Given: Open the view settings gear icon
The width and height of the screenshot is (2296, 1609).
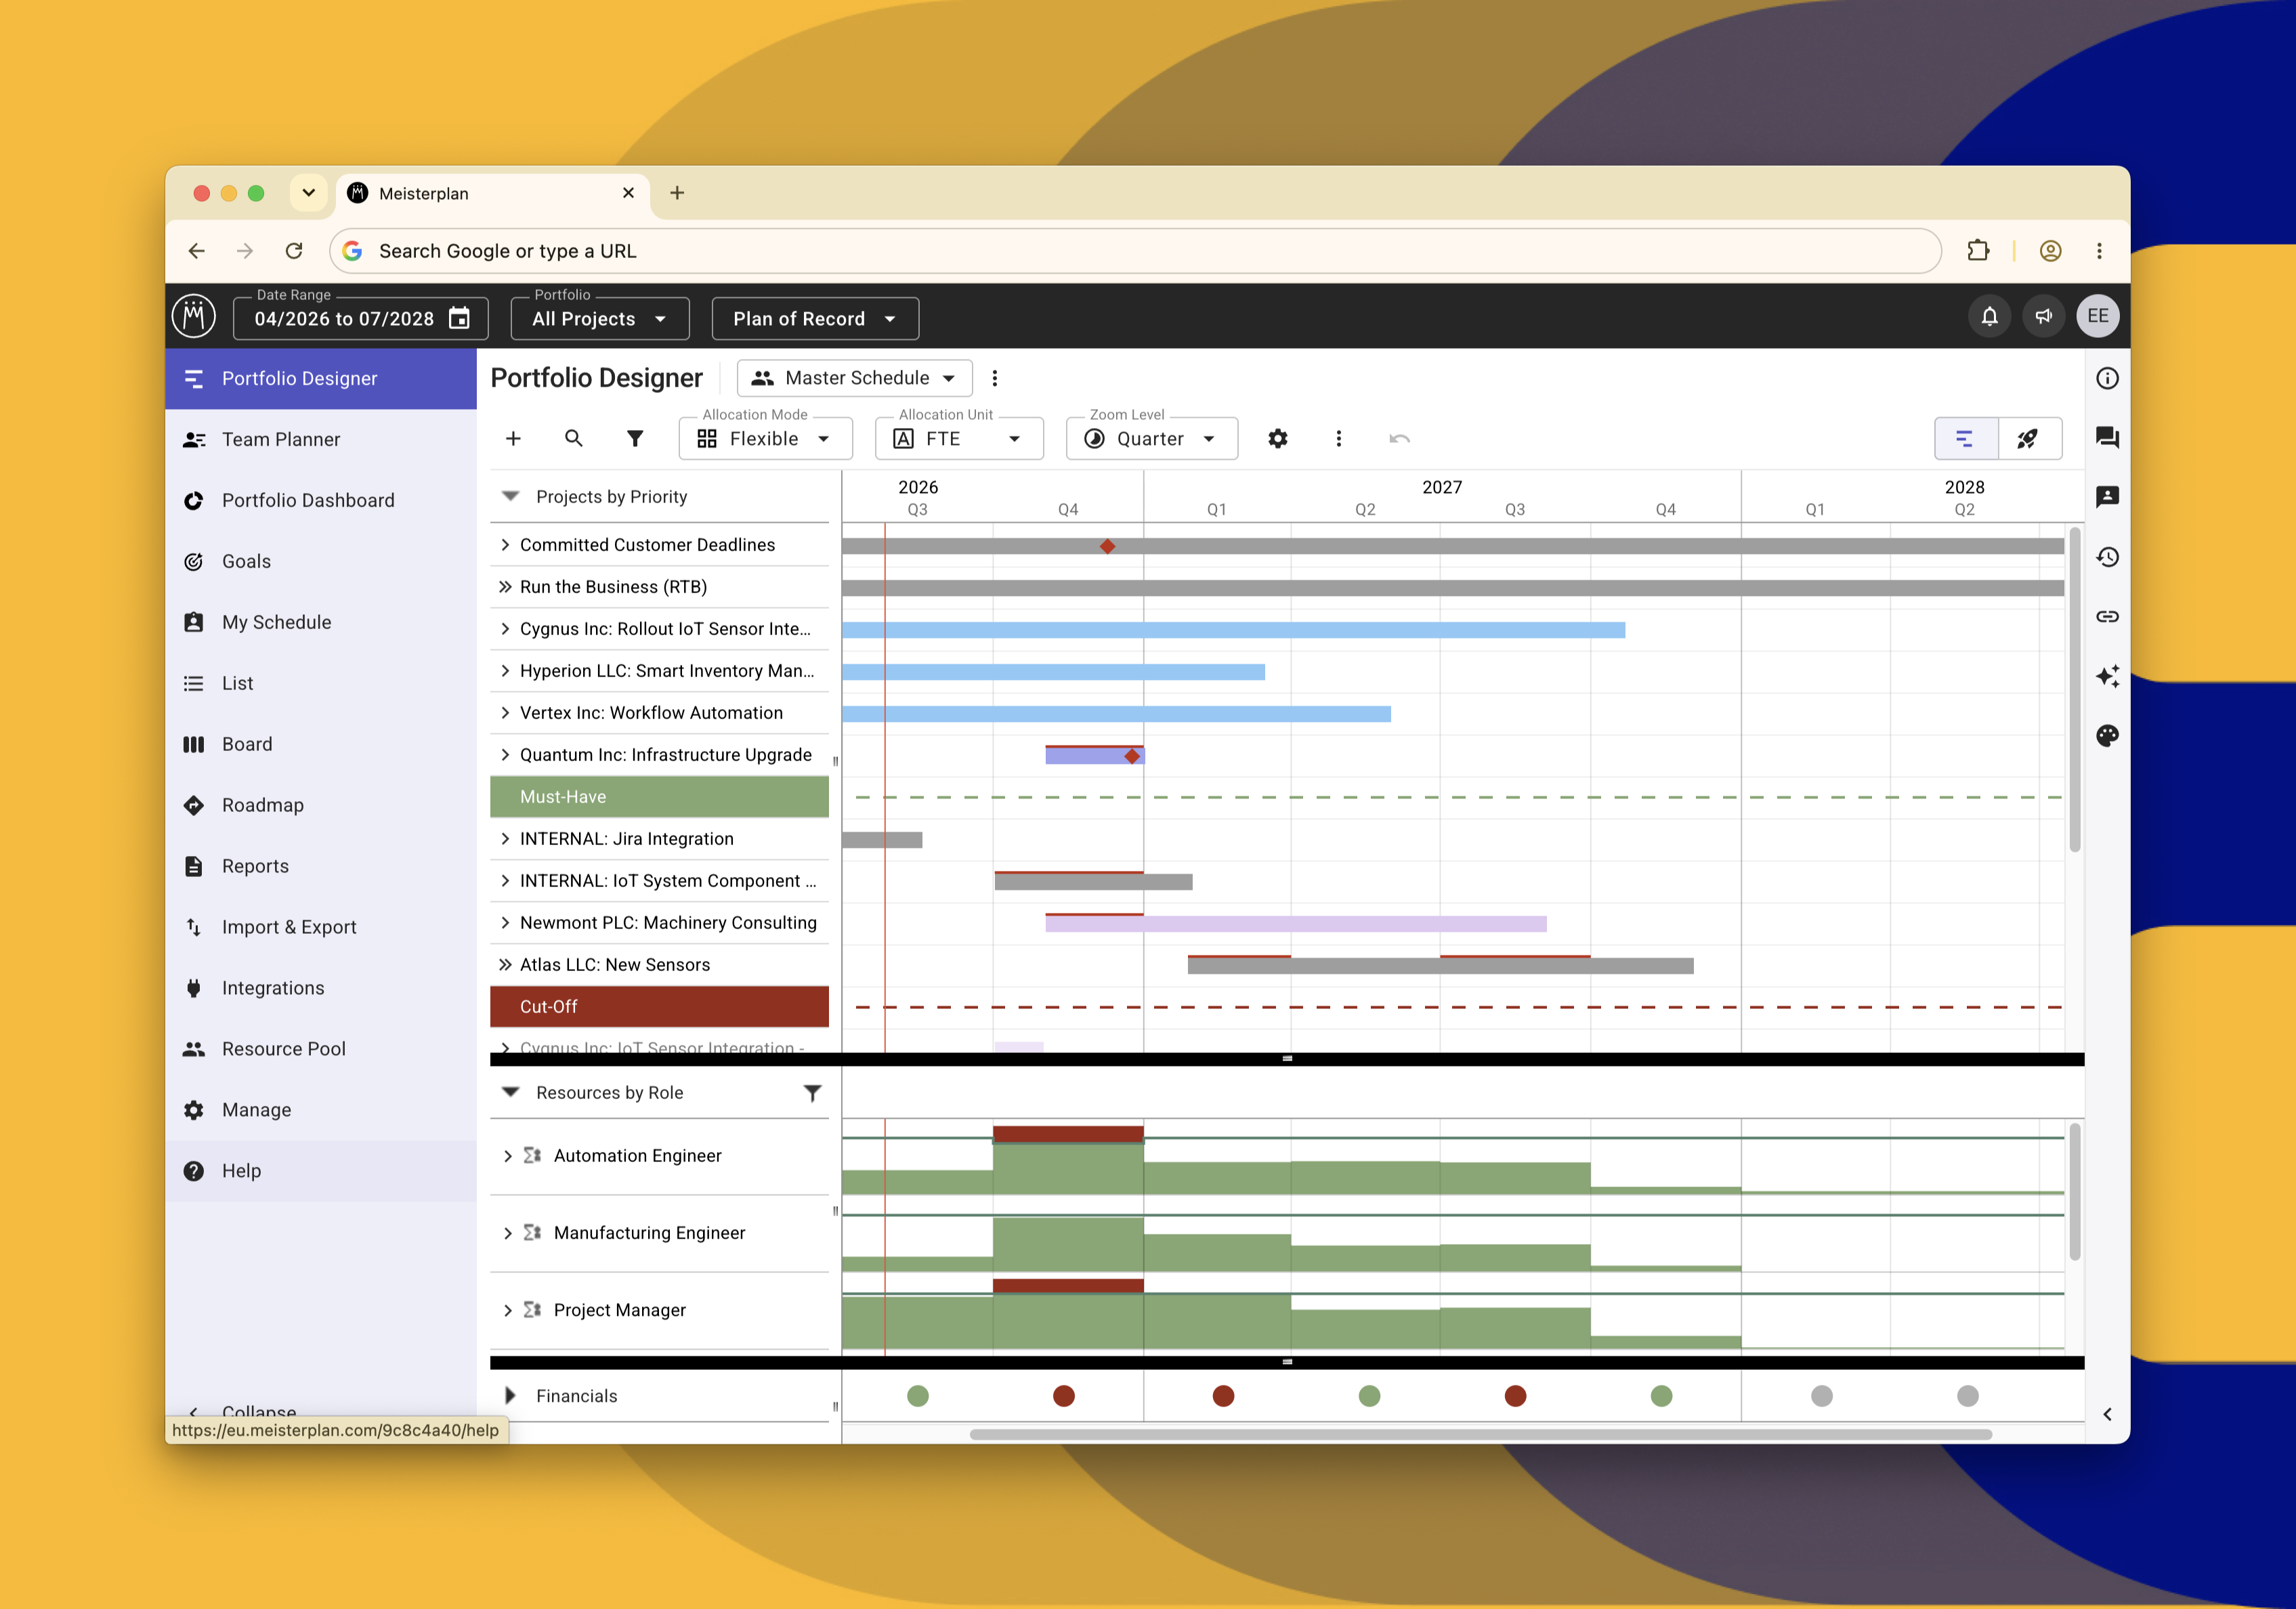Looking at the screenshot, I should click(1277, 438).
